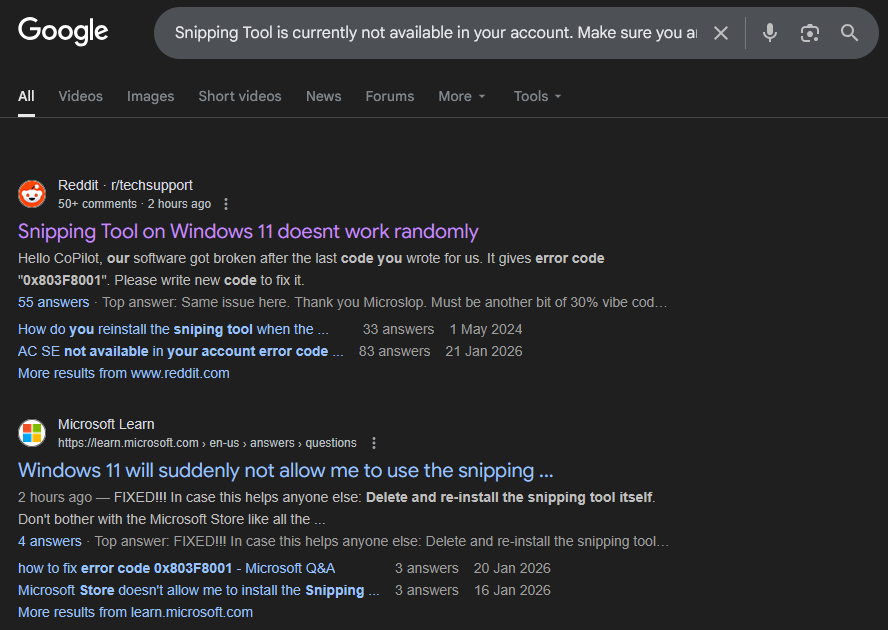Click 'More results from www.reddit.com'
888x630 pixels.
[123, 373]
